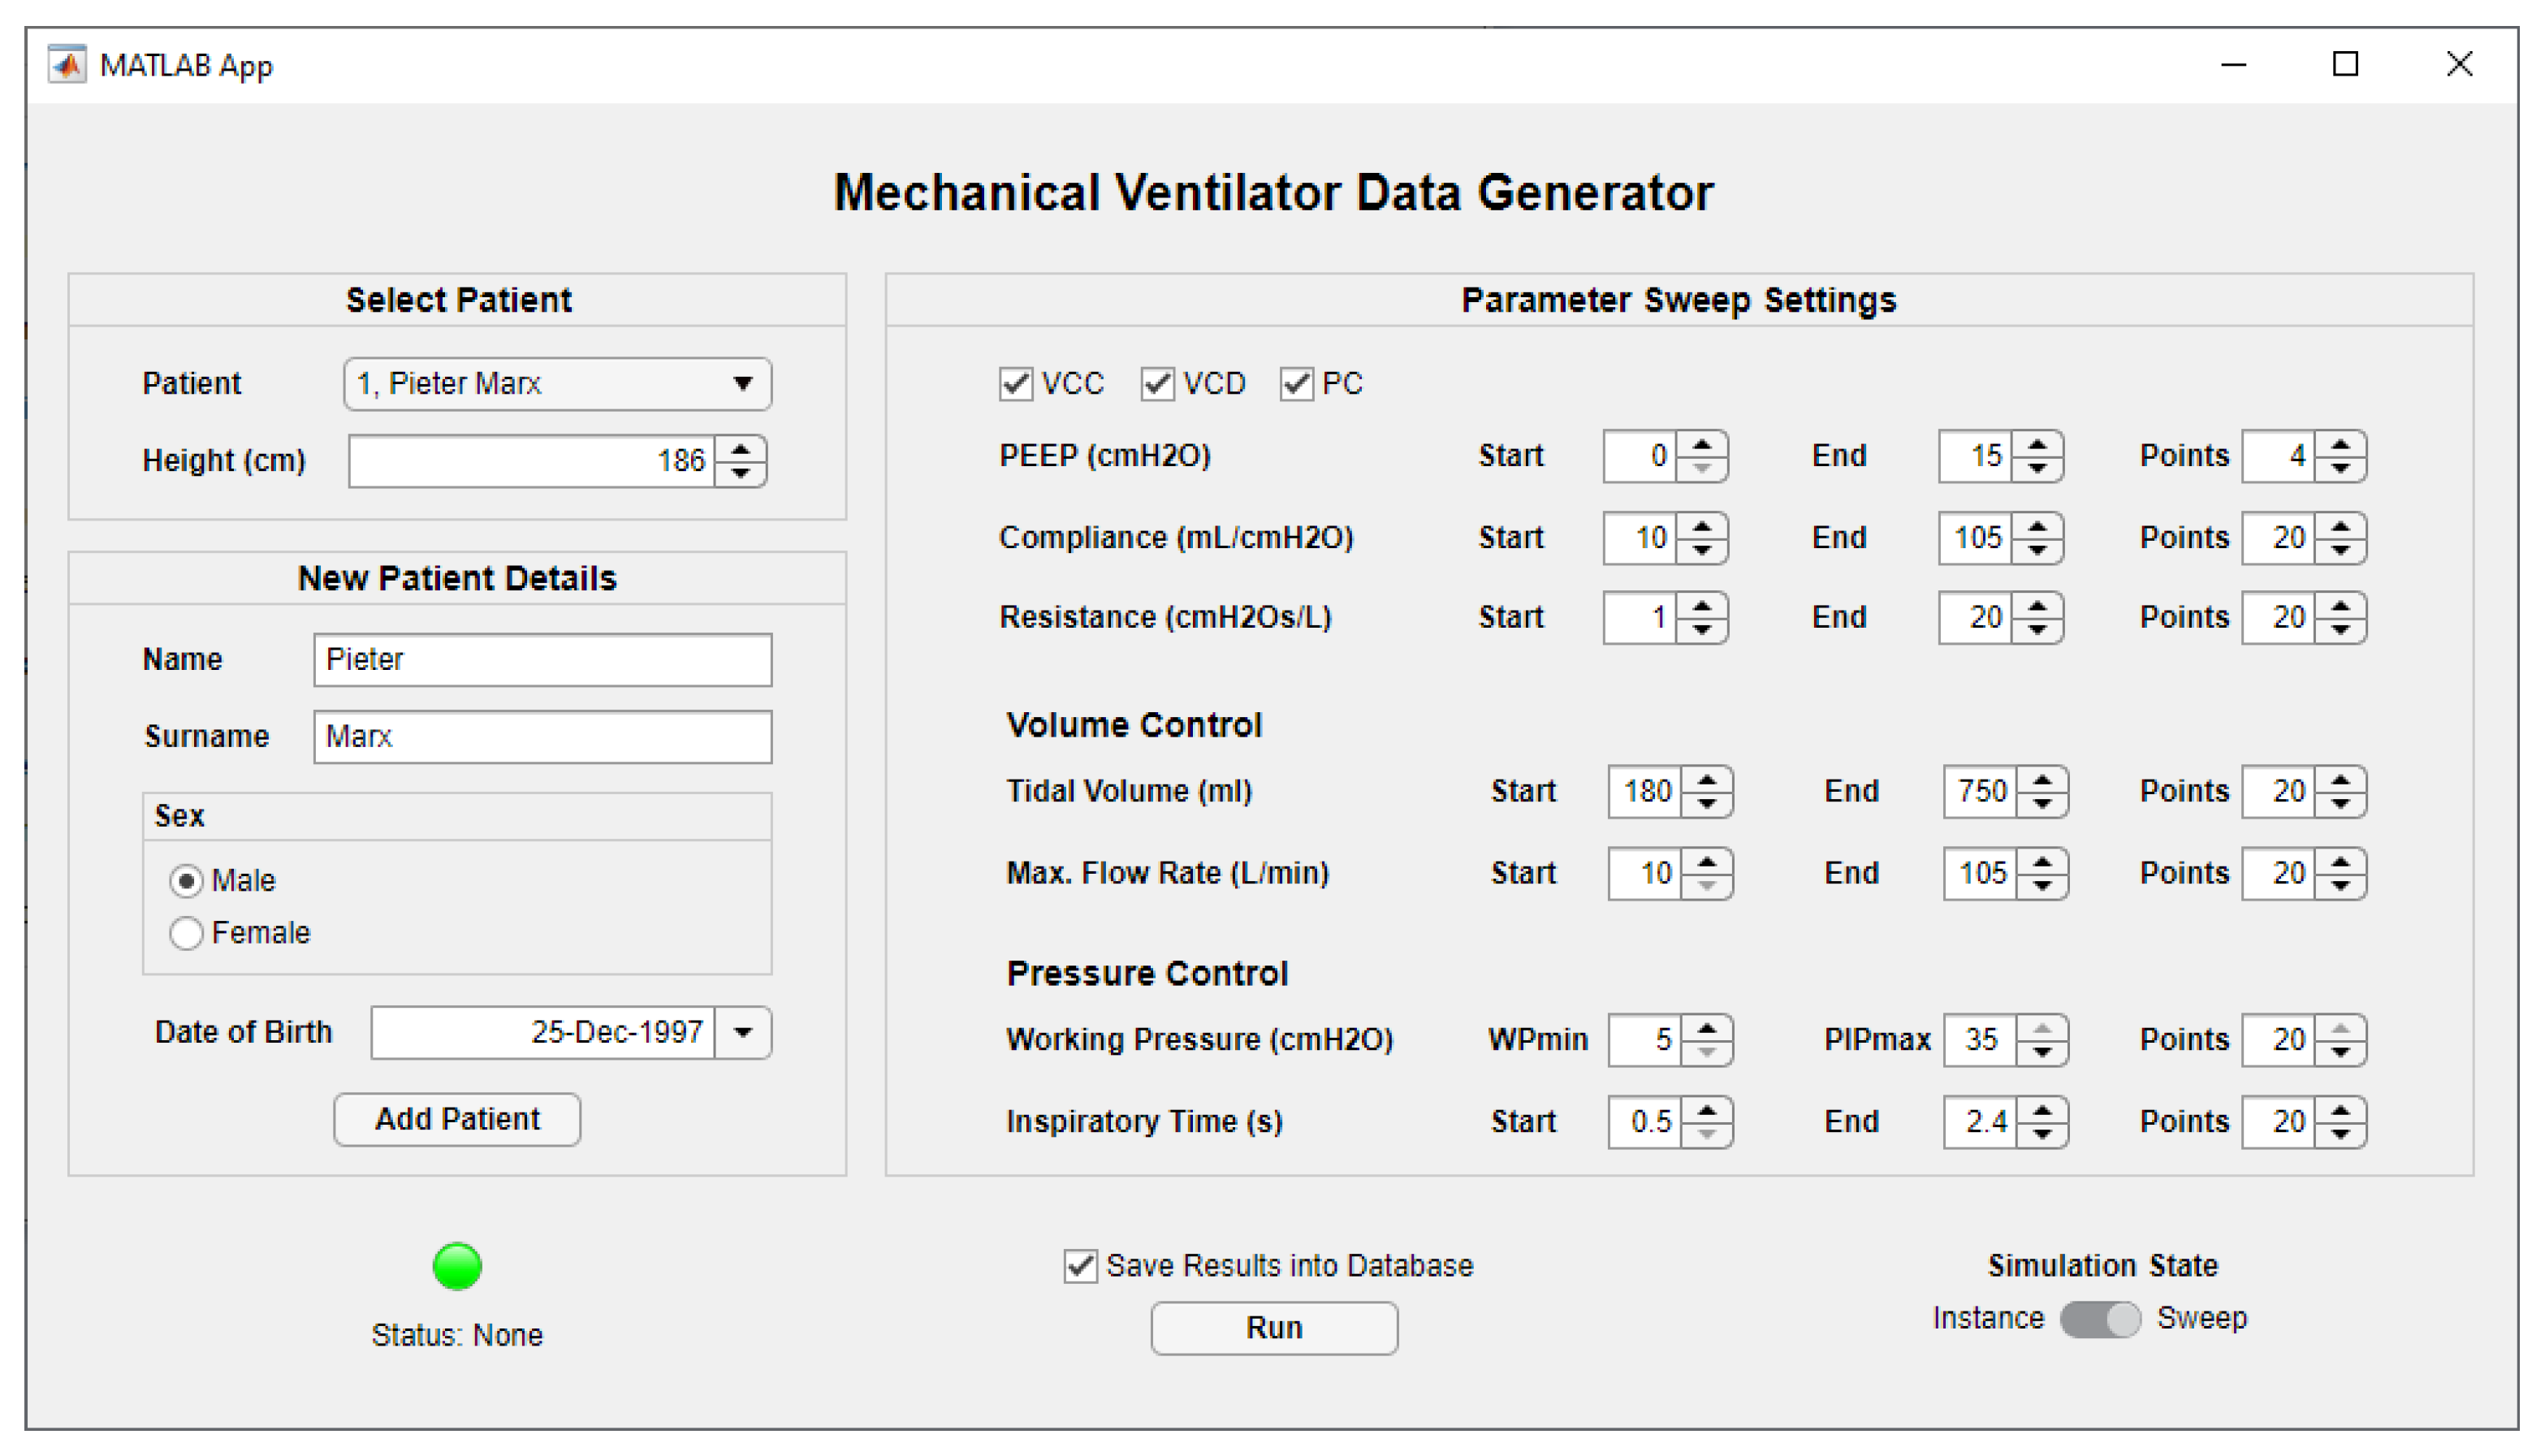Uncheck the PC mode checkbox
The height and width of the screenshot is (1456, 2545).
pyautogui.click(x=1296, y=384)
